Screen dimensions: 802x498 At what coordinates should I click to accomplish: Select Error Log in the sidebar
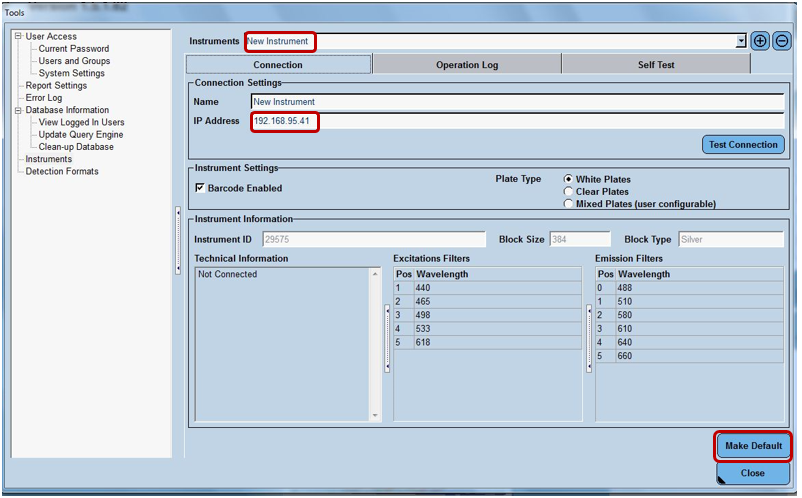(44, 98)
